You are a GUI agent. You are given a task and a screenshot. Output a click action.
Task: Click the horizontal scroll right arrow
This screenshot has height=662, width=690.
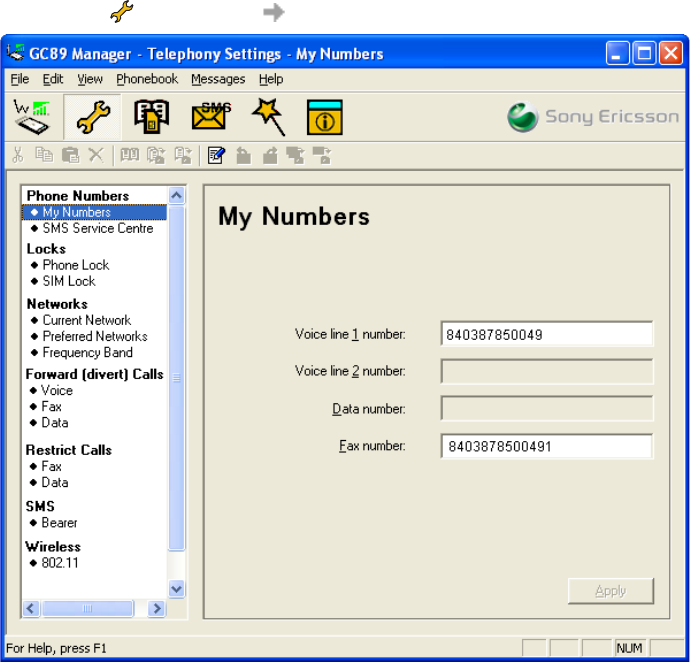(157, 609)
